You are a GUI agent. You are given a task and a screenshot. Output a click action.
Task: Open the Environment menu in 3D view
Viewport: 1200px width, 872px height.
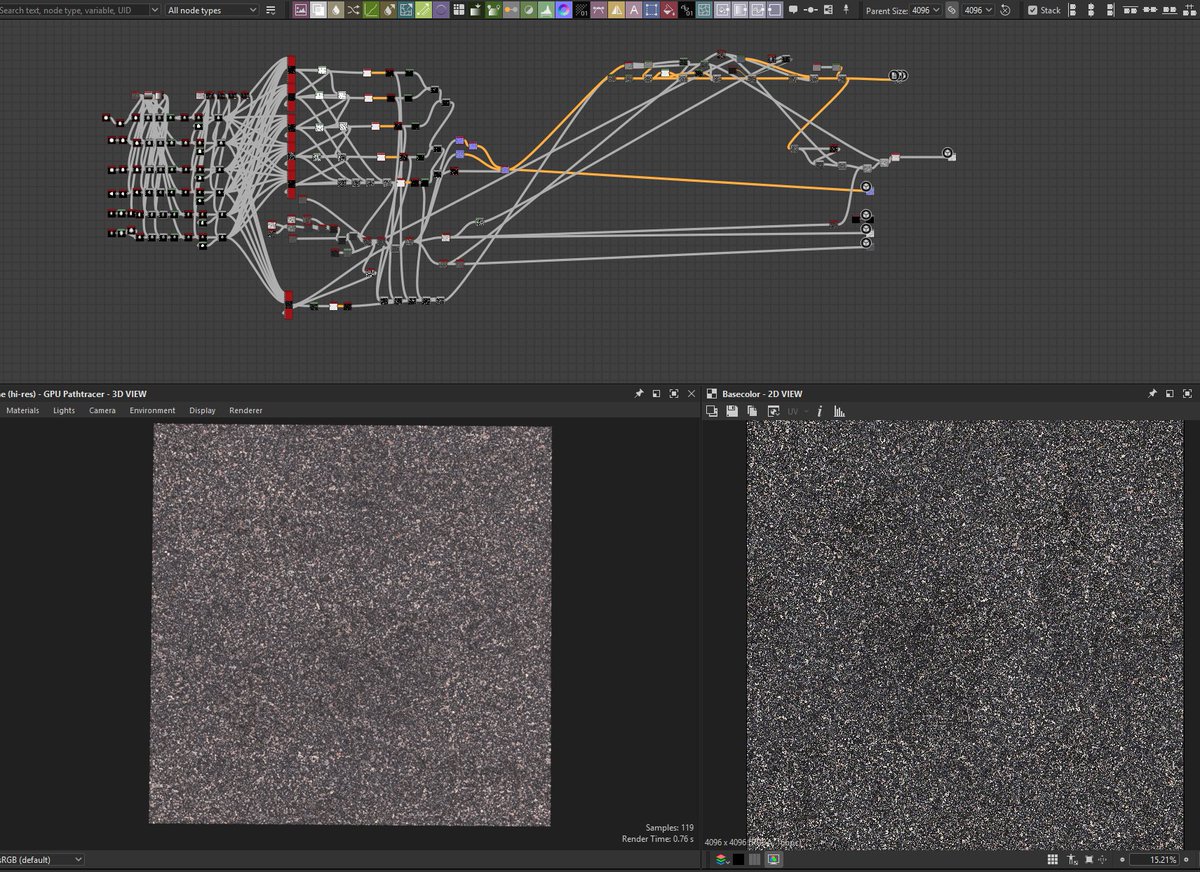pos(152,411)
